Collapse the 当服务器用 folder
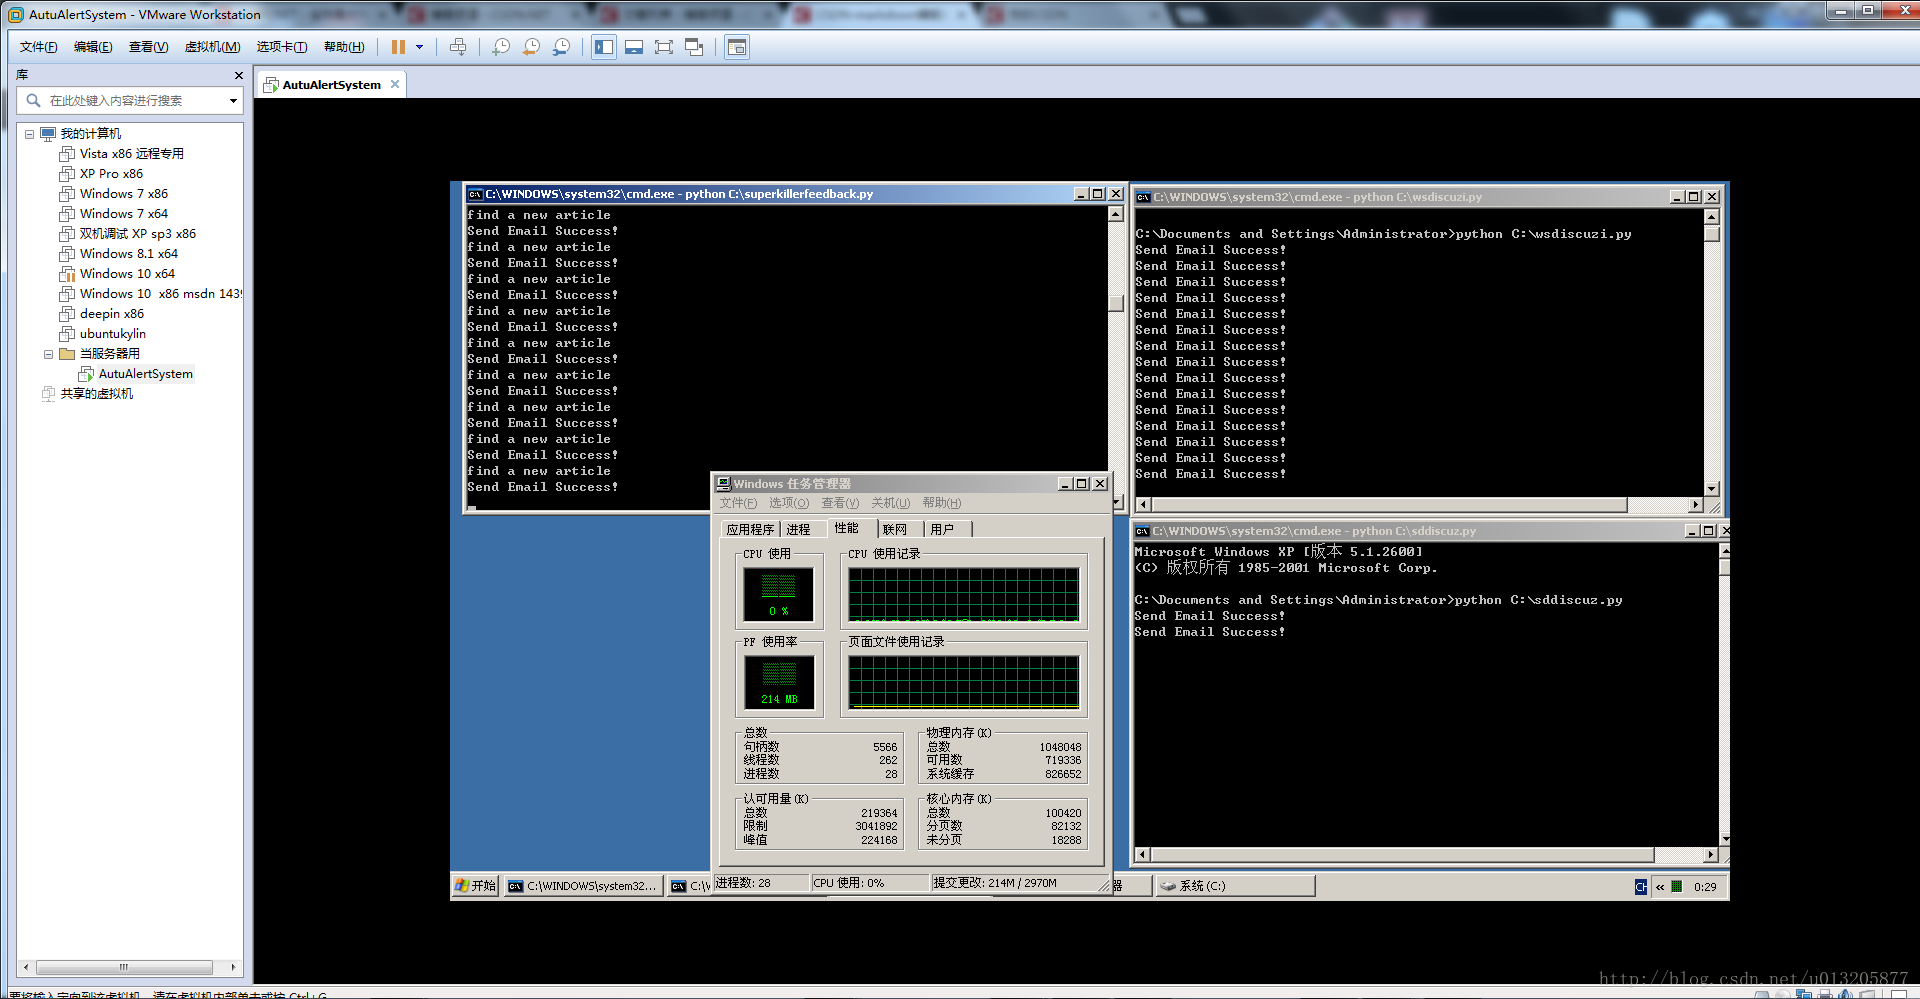Viewport: 1920px width, 999px height. point(48,354)
